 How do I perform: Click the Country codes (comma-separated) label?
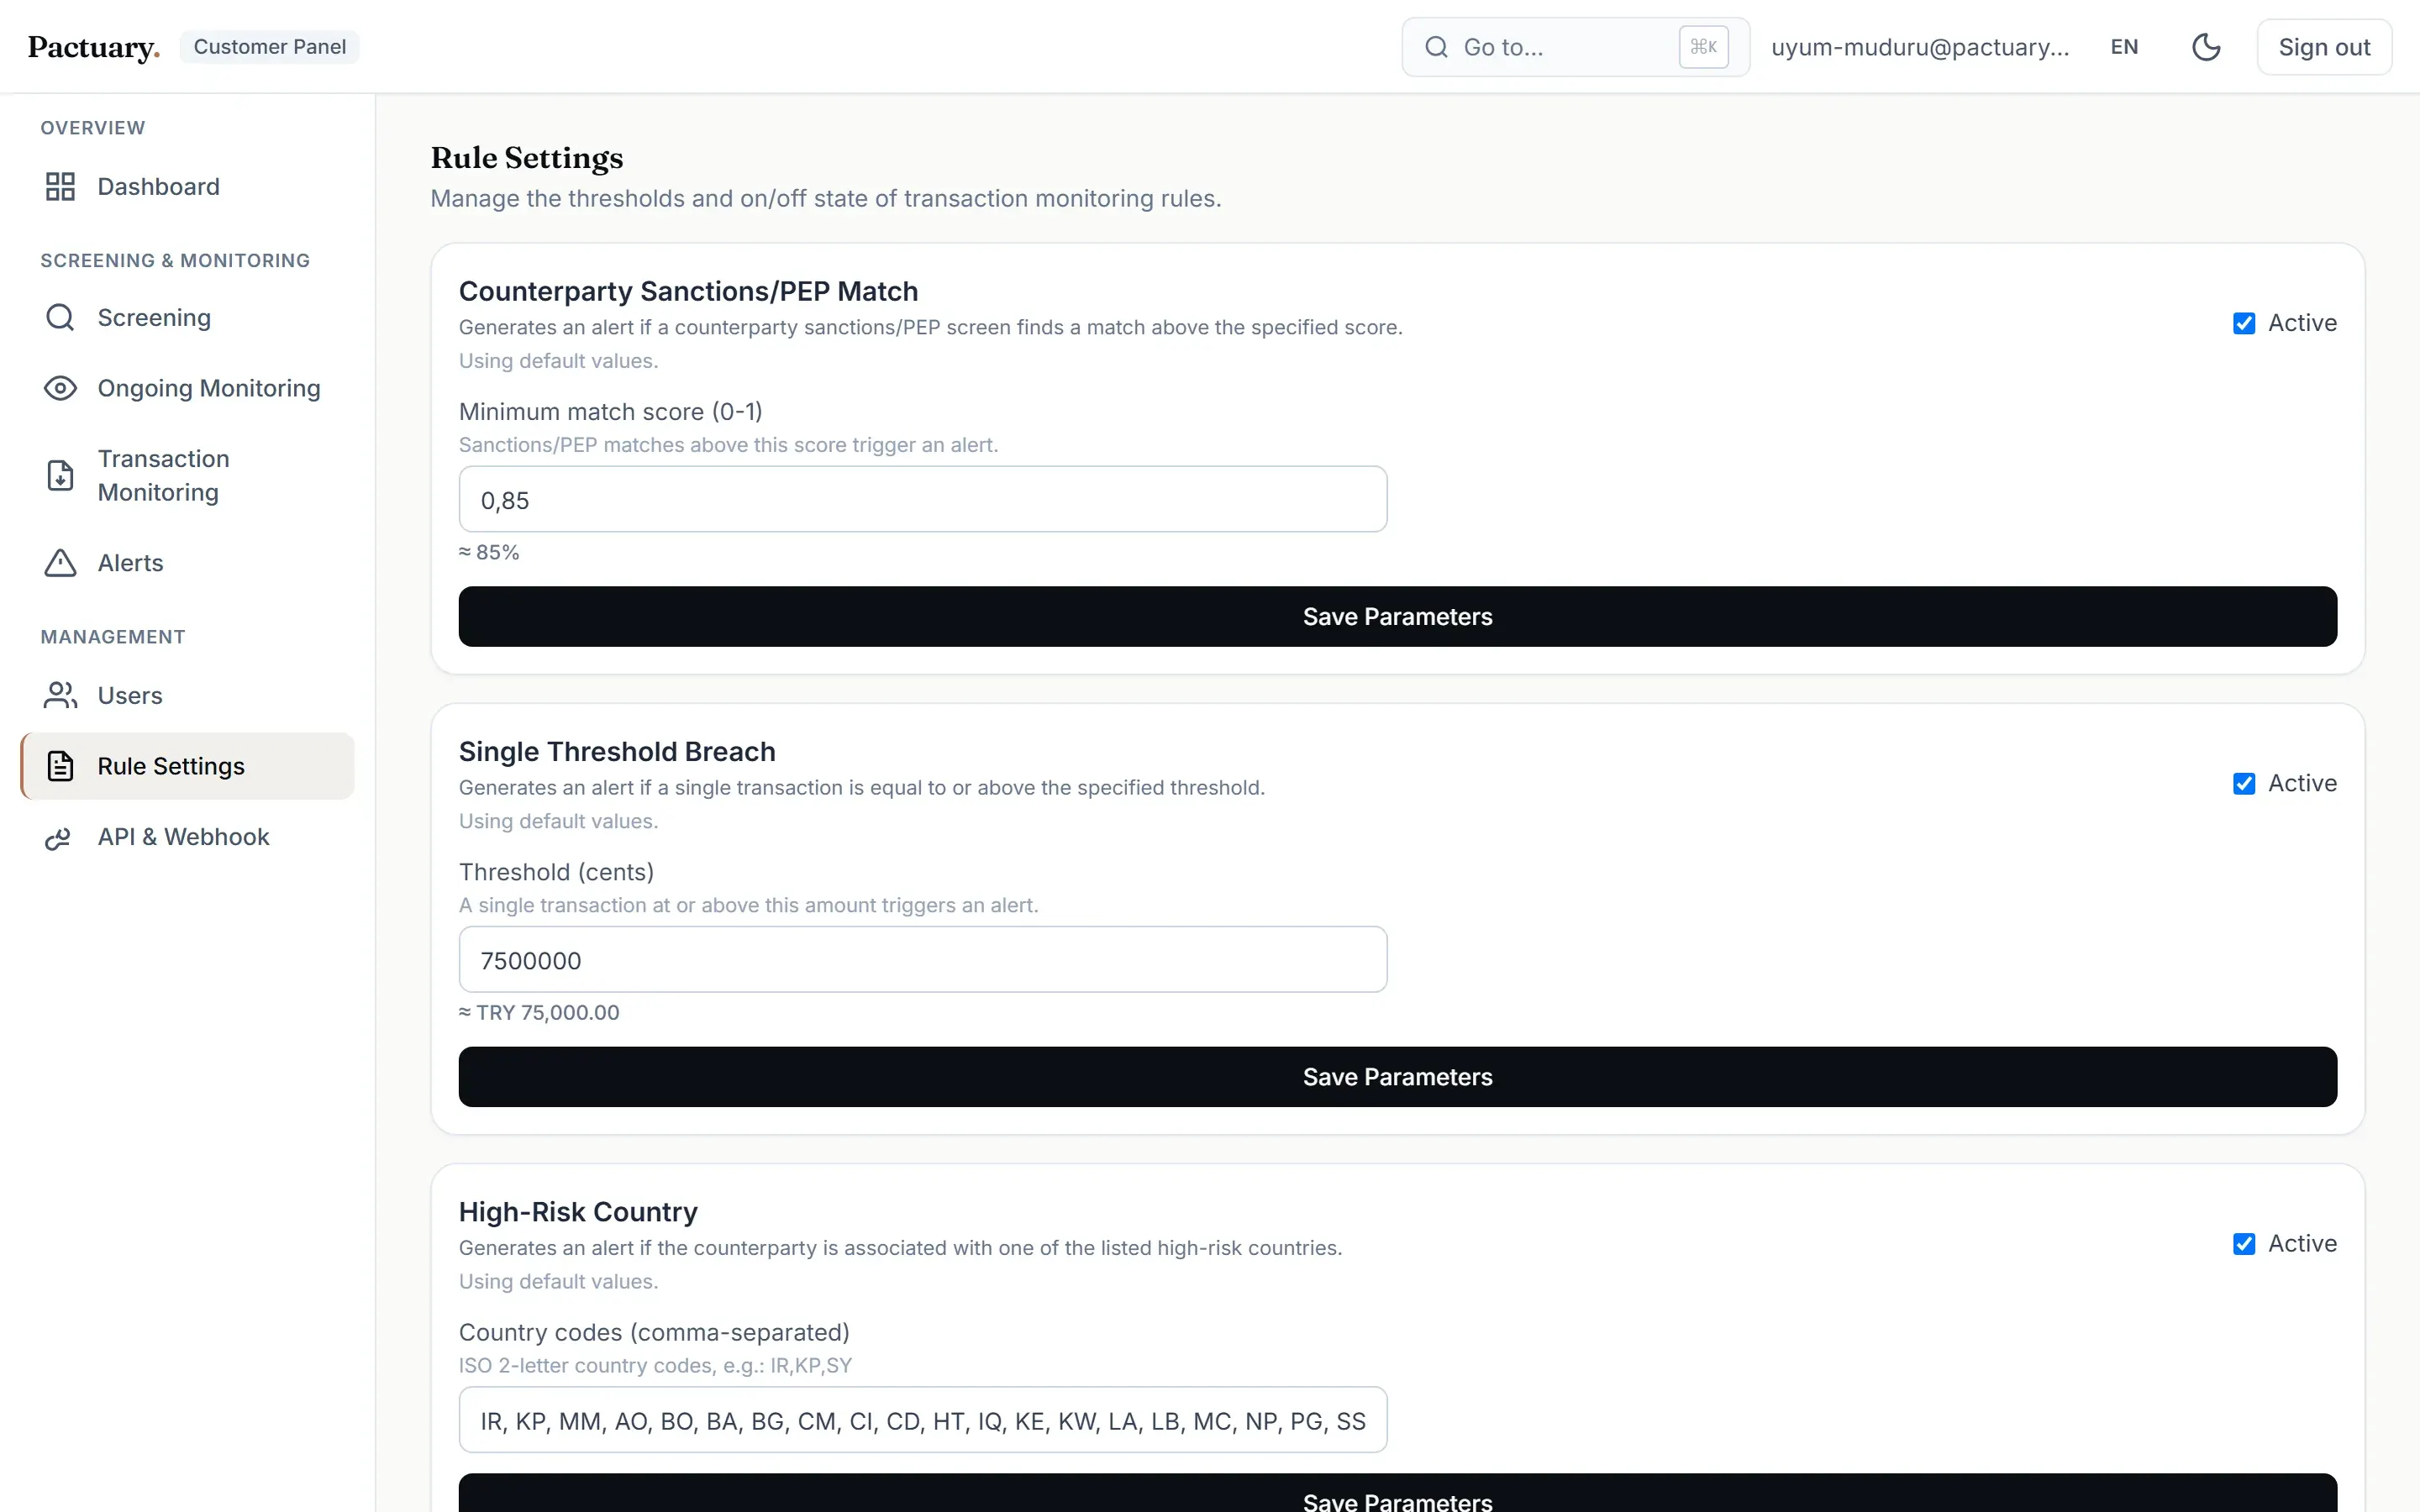click(654, 1332)
